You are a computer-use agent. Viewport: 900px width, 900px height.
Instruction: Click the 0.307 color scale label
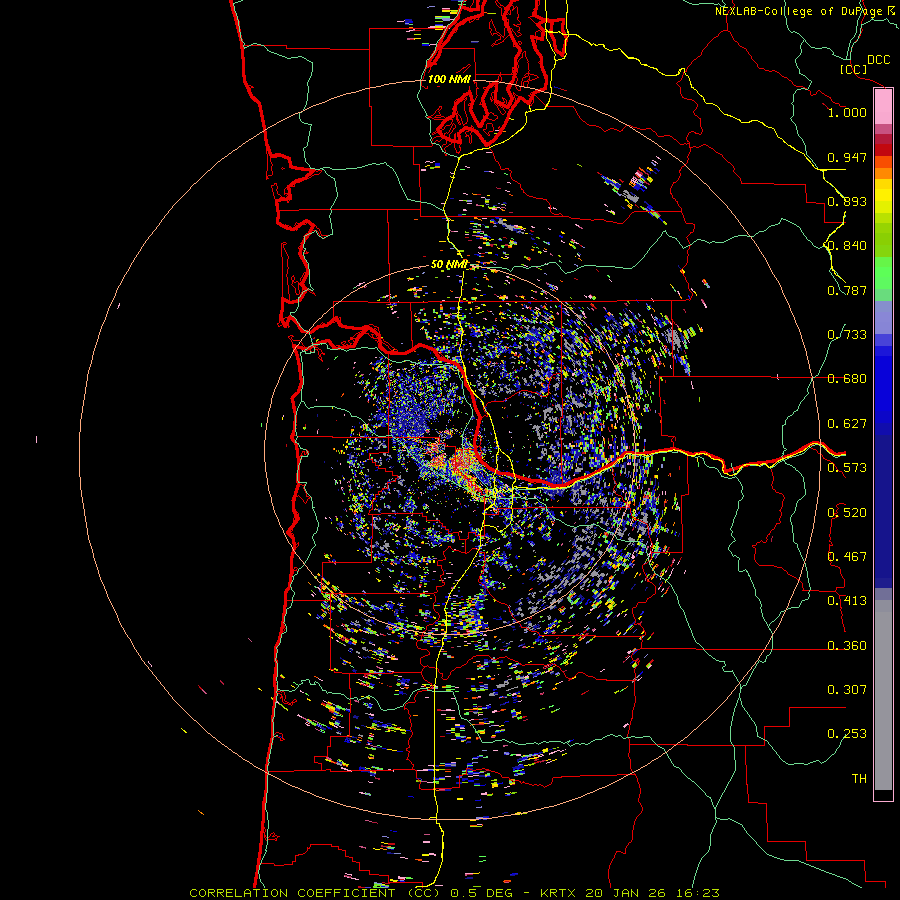847,690
